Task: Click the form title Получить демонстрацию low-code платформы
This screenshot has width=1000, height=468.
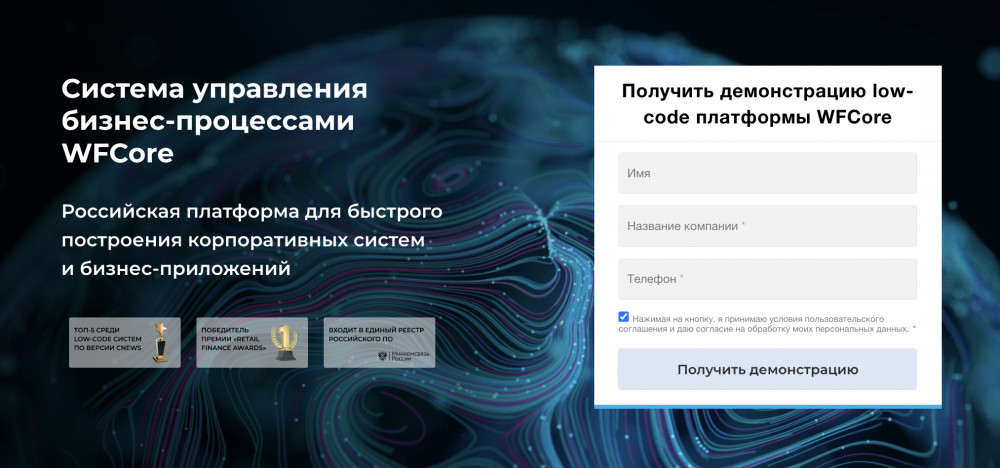Action: point(767,104)
